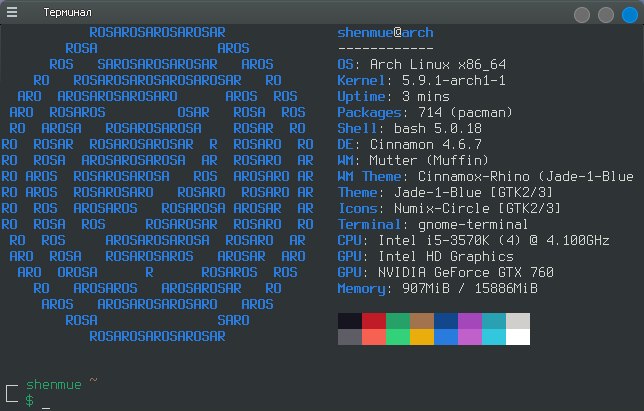Click Terminal value gnome-terminal
Viewport: 644px width, 411px height.
(x=473, y=225)
